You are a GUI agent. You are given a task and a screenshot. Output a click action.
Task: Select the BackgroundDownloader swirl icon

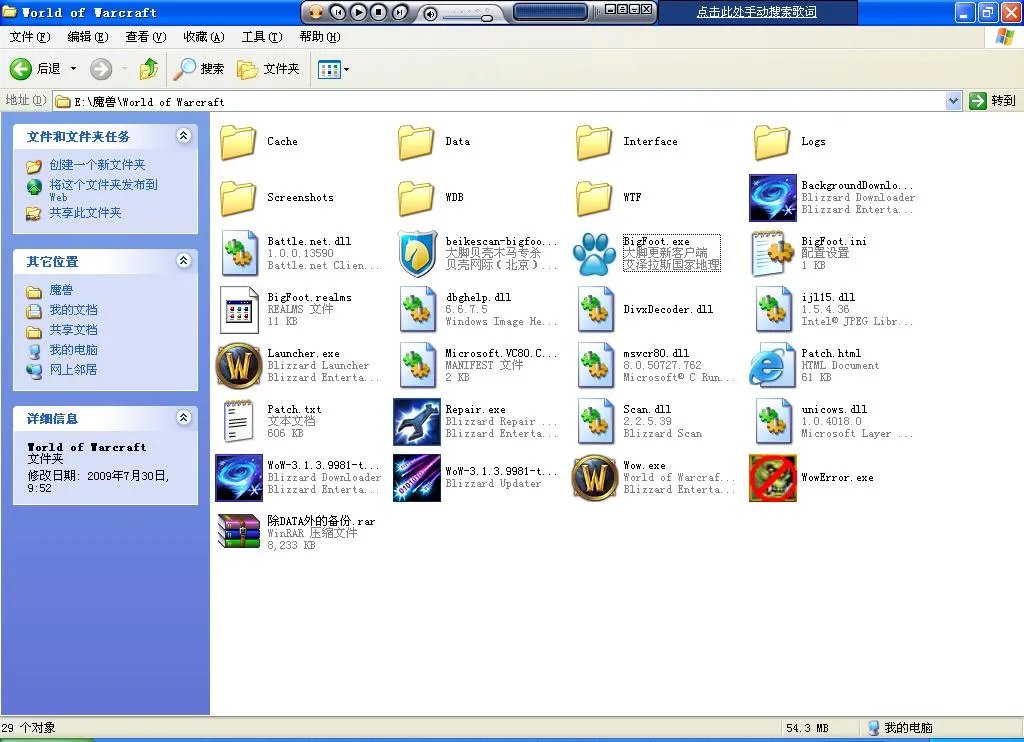point(772,197)
